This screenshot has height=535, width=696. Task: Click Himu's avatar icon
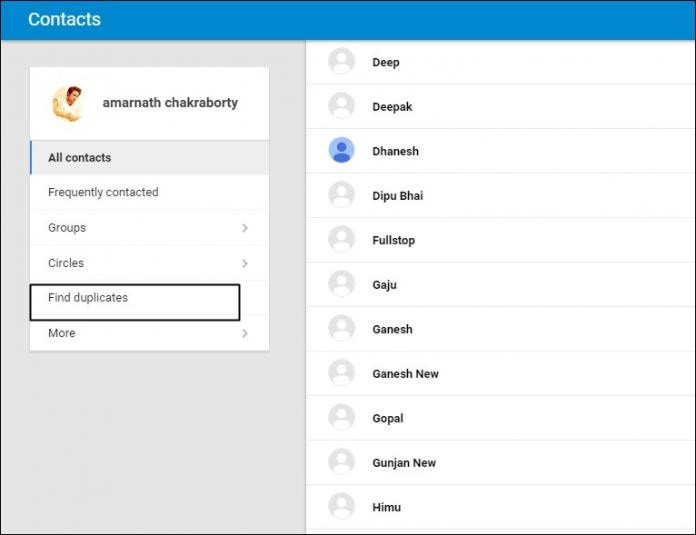point(341,506)
